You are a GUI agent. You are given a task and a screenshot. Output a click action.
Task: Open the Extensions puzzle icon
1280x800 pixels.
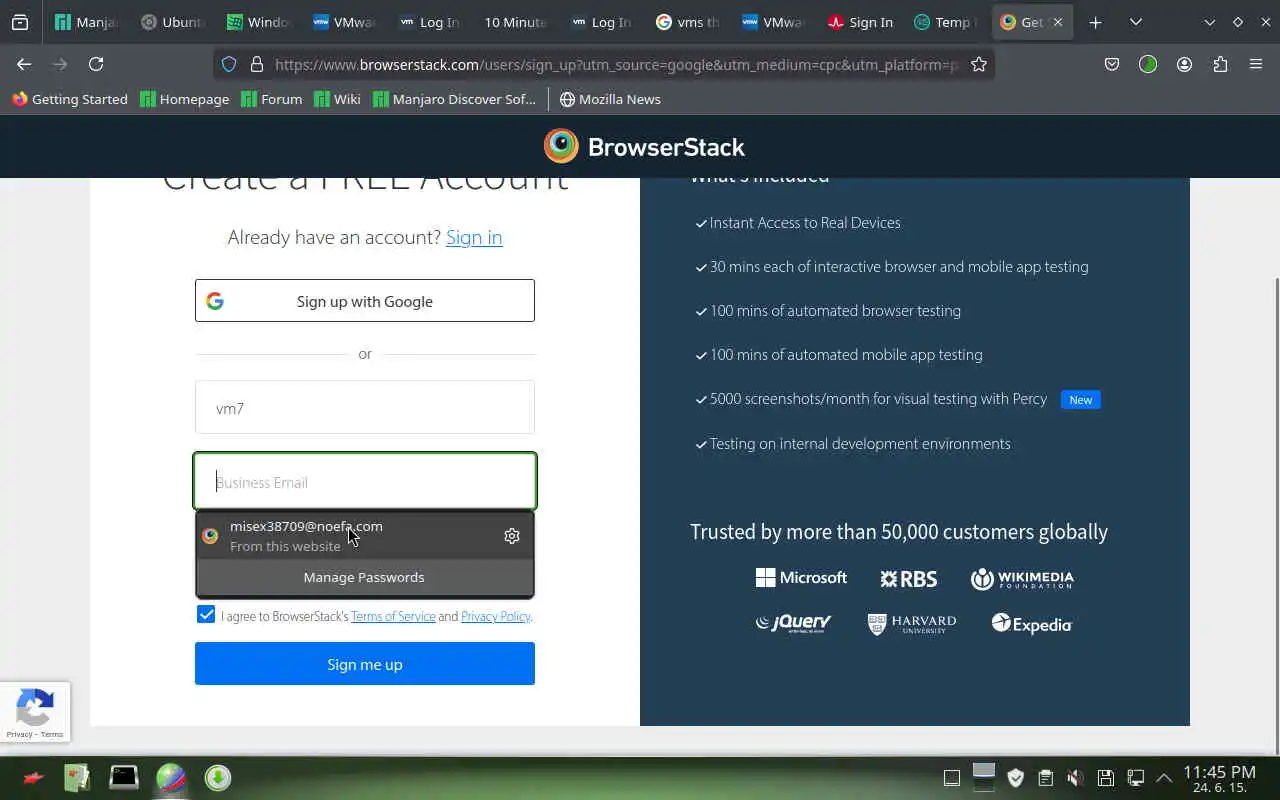coord(1220,64)
